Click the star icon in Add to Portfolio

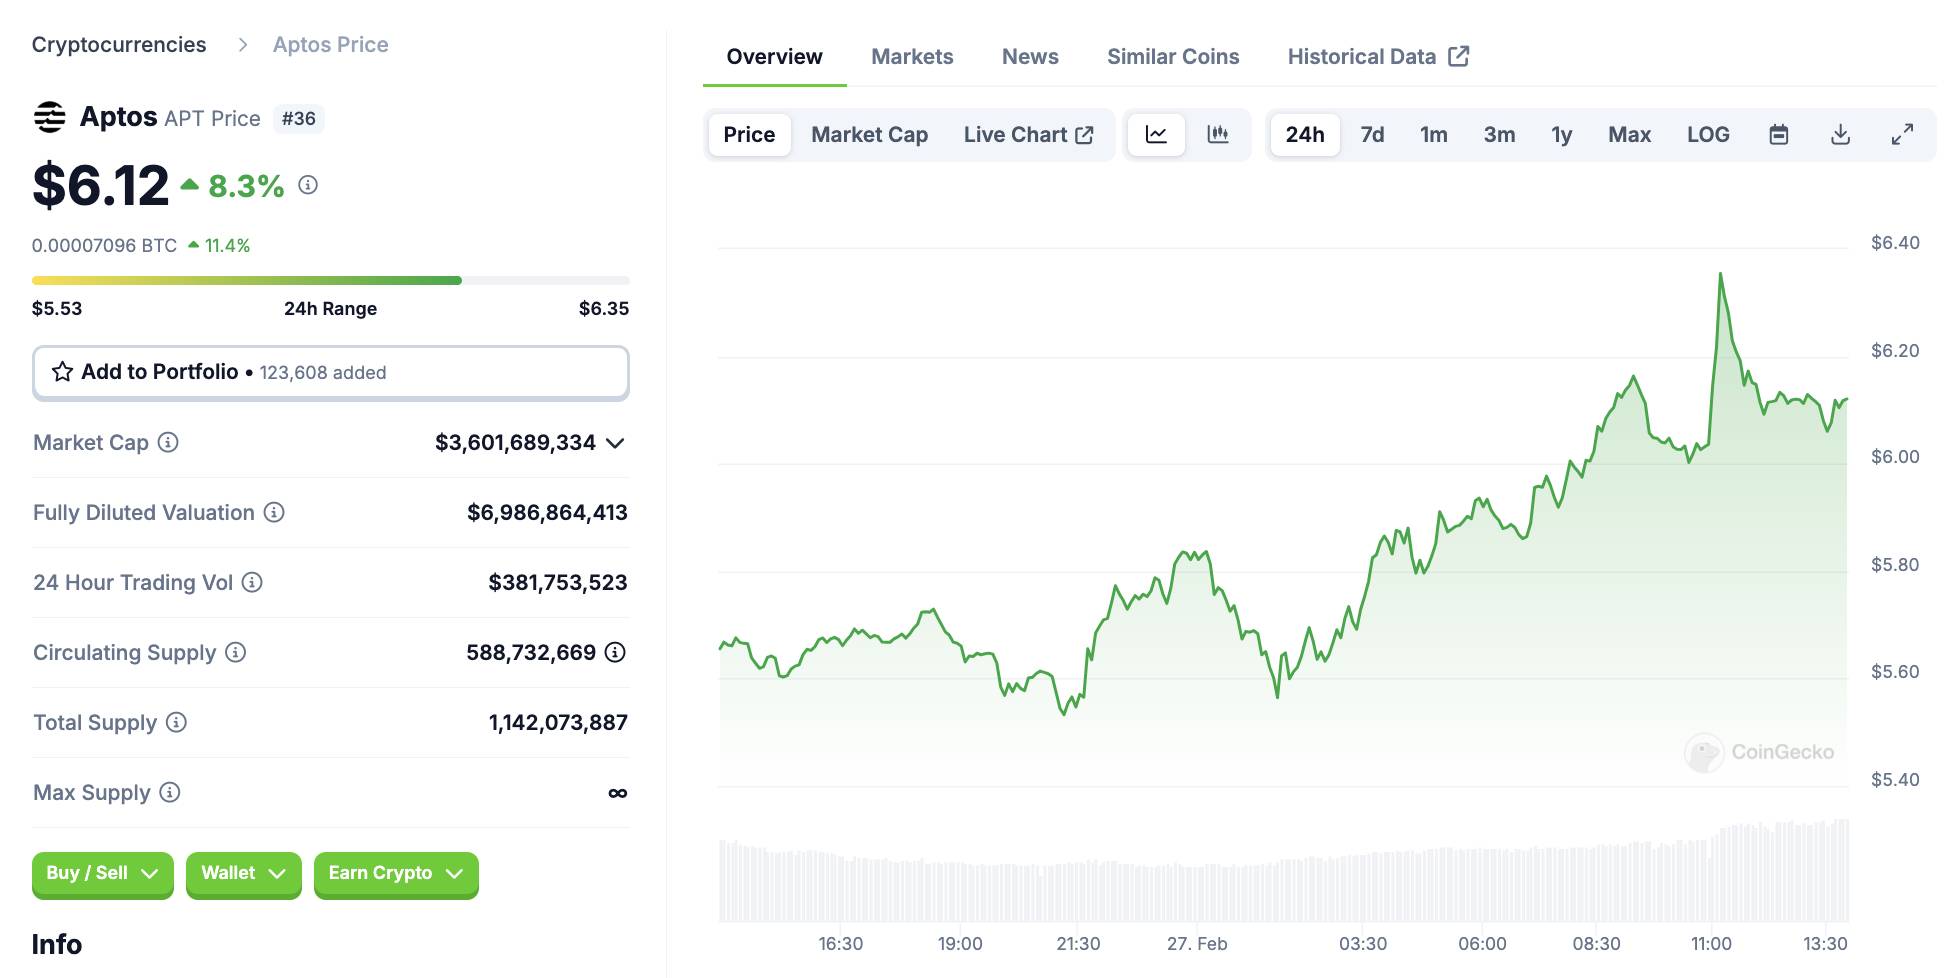(62, 372)
